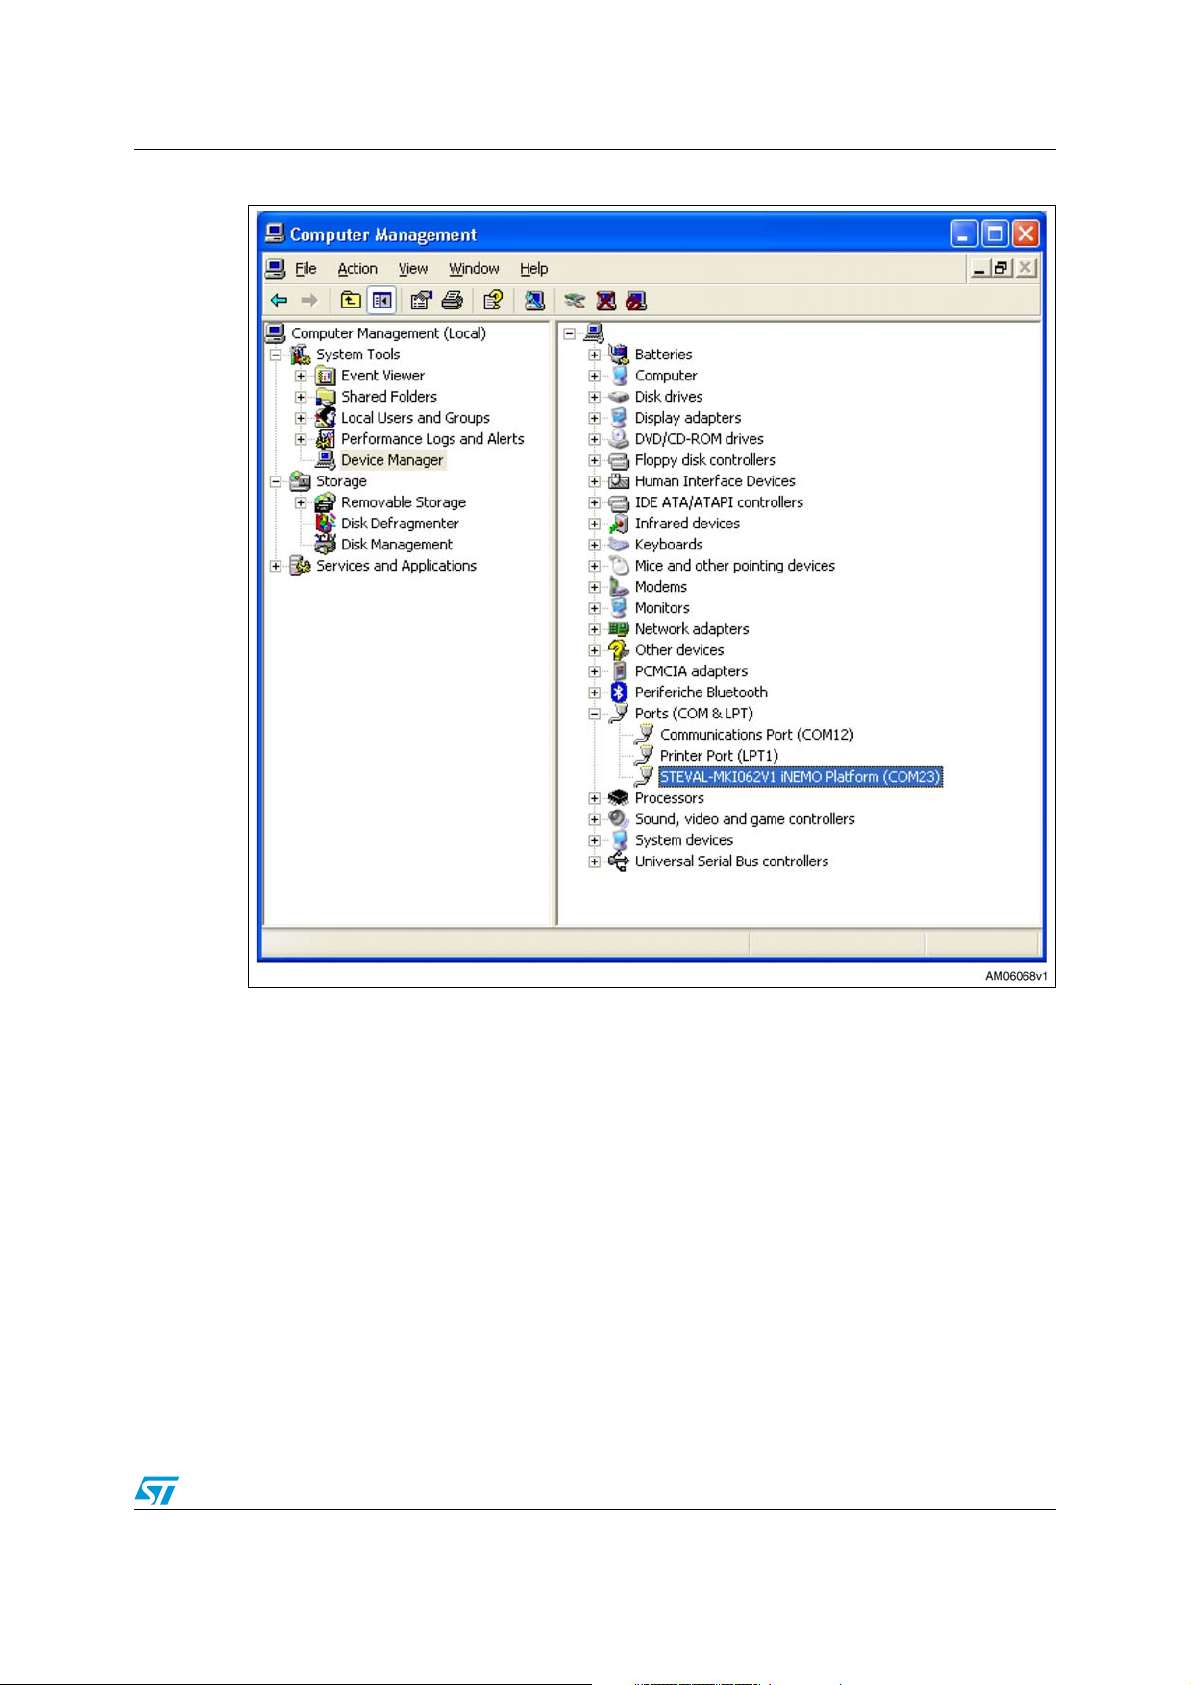The height and width of the screenshot is (1685, 1191).
Task: Select the Computer device category
Action: [x=666, y=376]
